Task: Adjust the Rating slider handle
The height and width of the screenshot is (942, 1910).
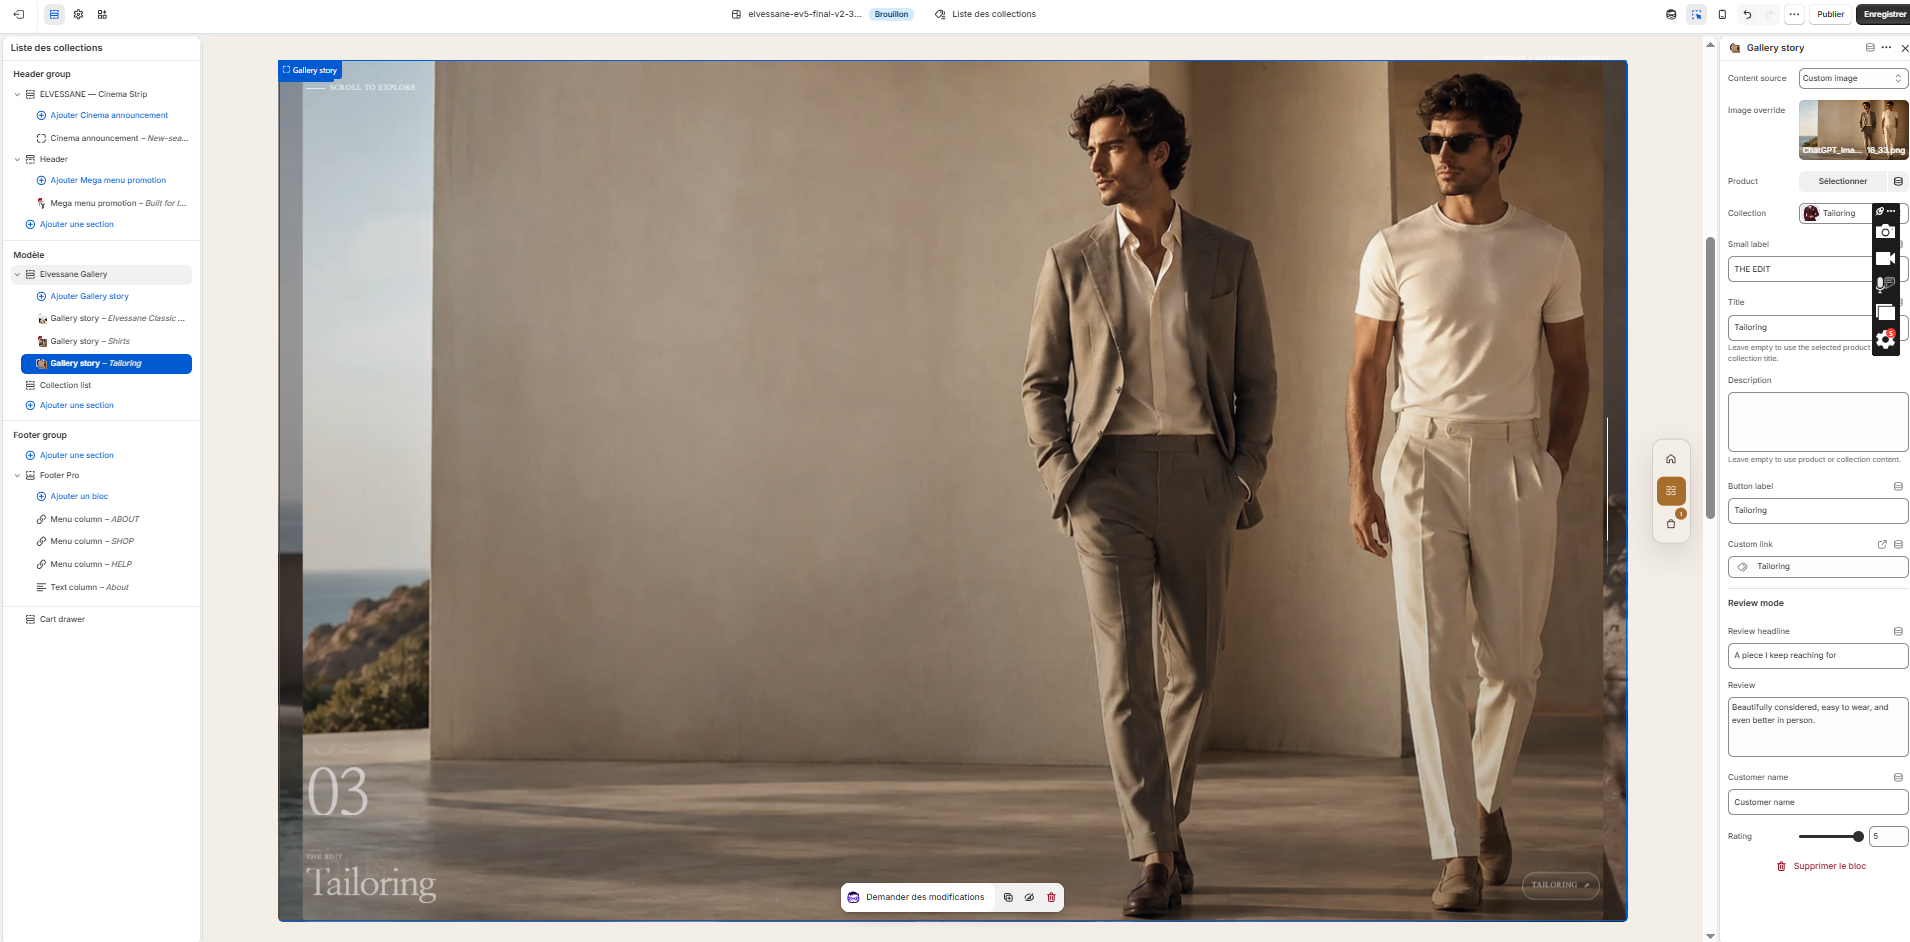Action: [x=1858, y=836]
